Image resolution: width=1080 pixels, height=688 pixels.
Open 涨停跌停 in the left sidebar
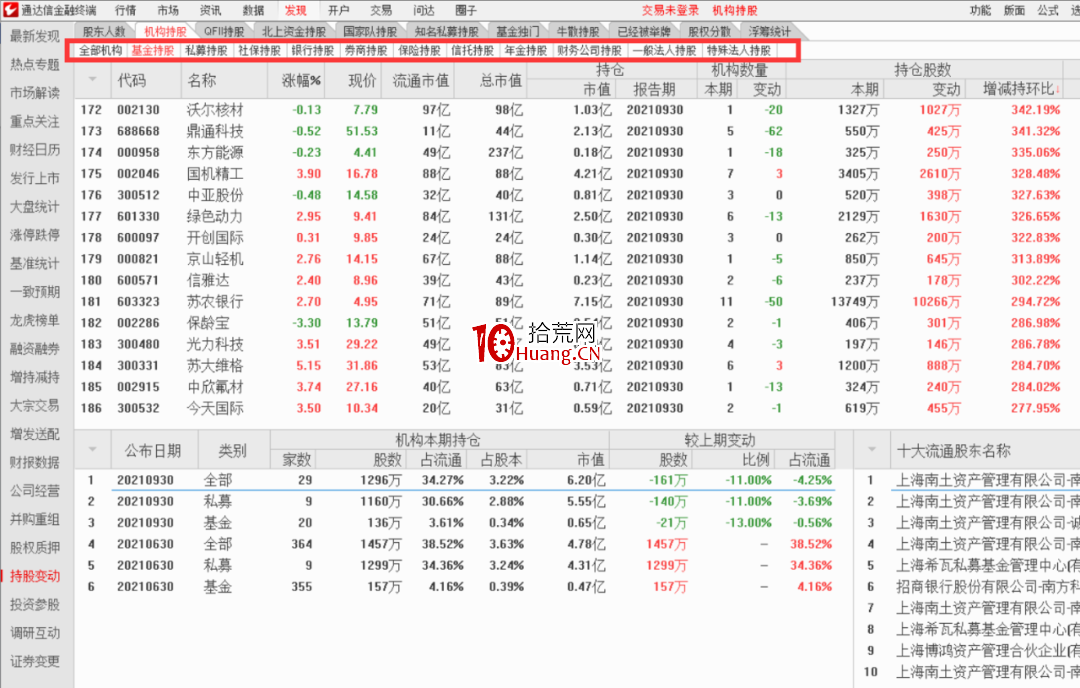point(34,235)
